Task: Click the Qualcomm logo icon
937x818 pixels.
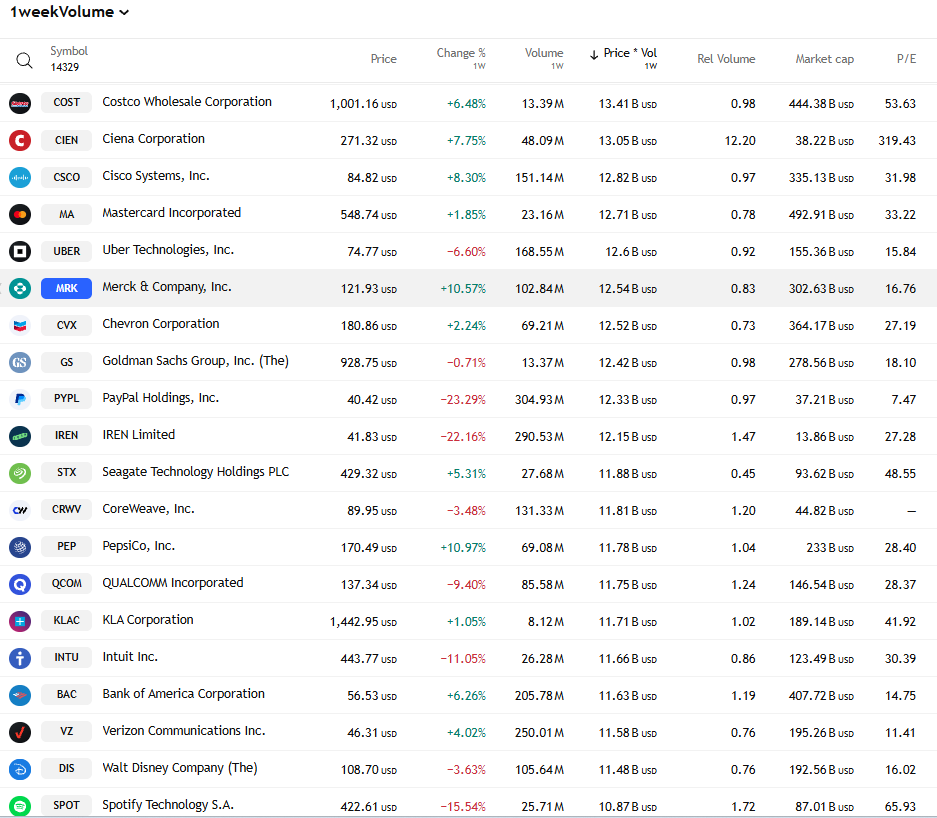Action: click(20, 584)
